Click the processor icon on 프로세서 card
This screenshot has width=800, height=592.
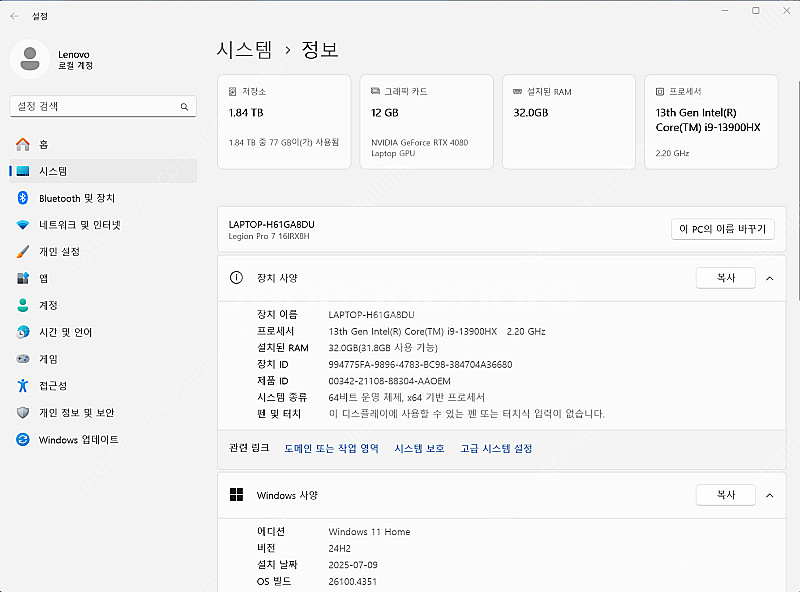[660, 92]
